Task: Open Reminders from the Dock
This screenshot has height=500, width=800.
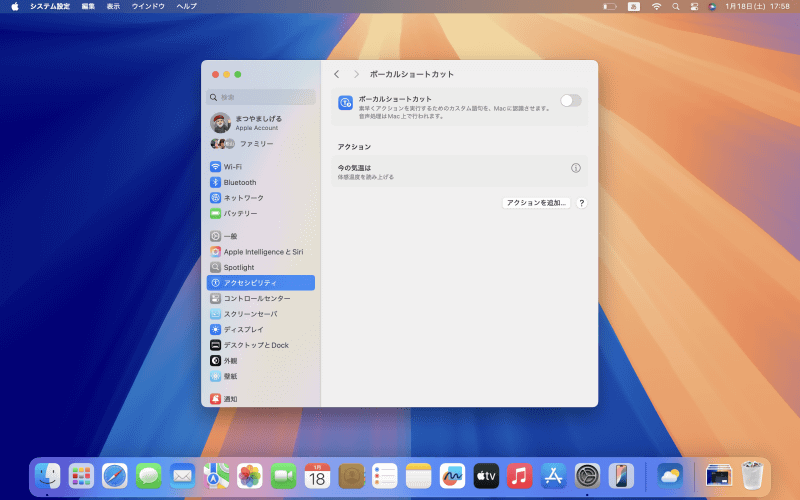Action: click(x=385, y=477)
